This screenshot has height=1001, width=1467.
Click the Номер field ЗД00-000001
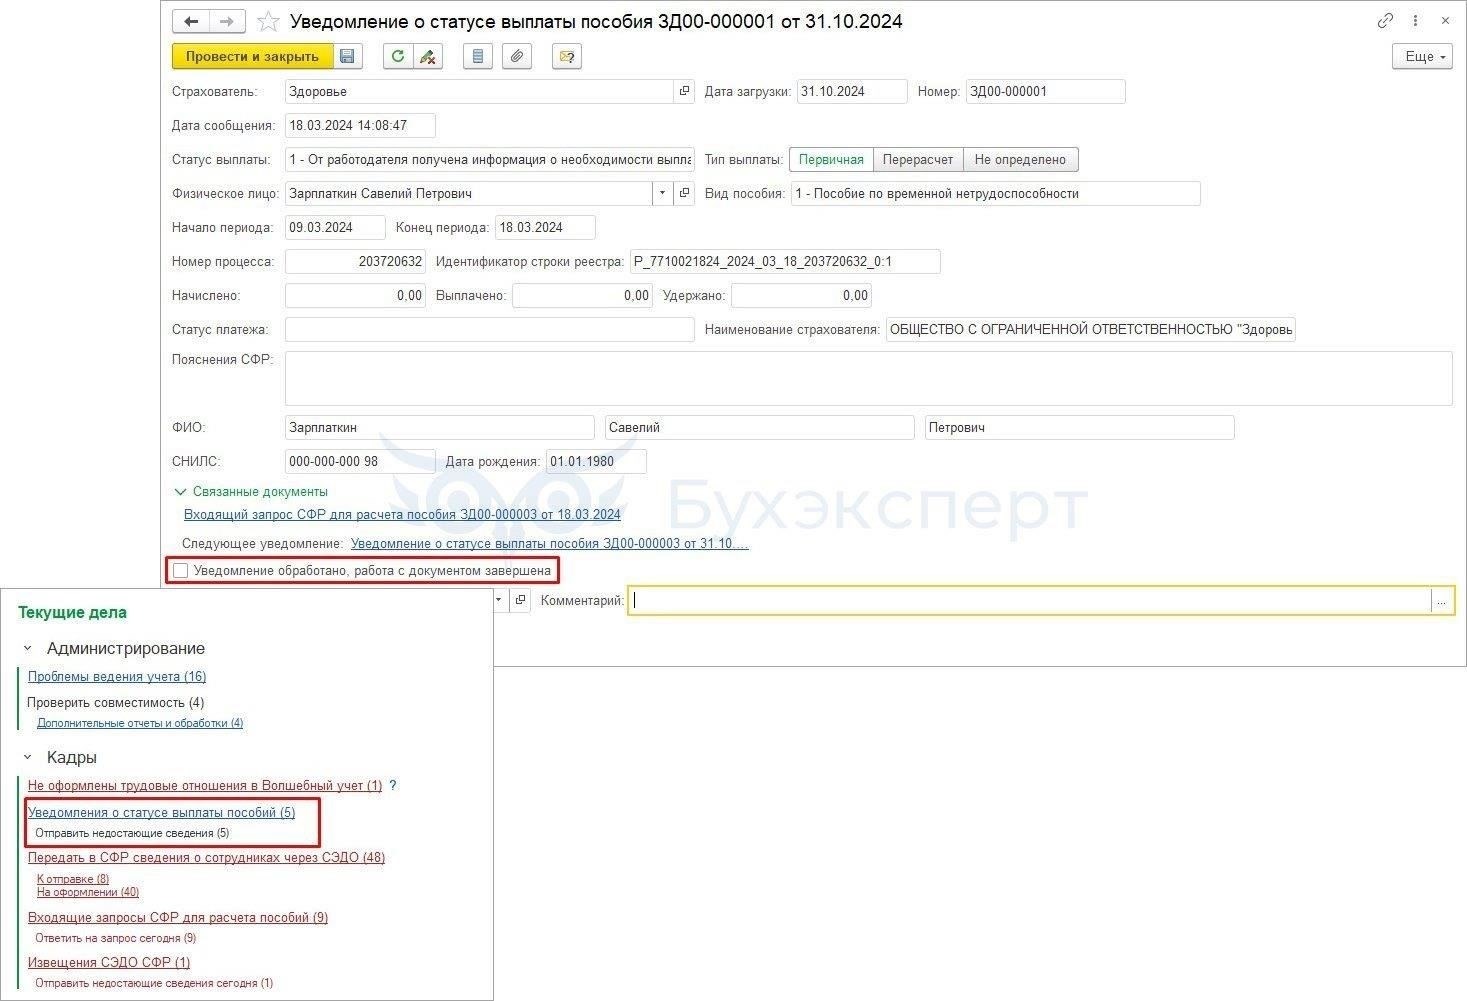tap(1045, 91)
